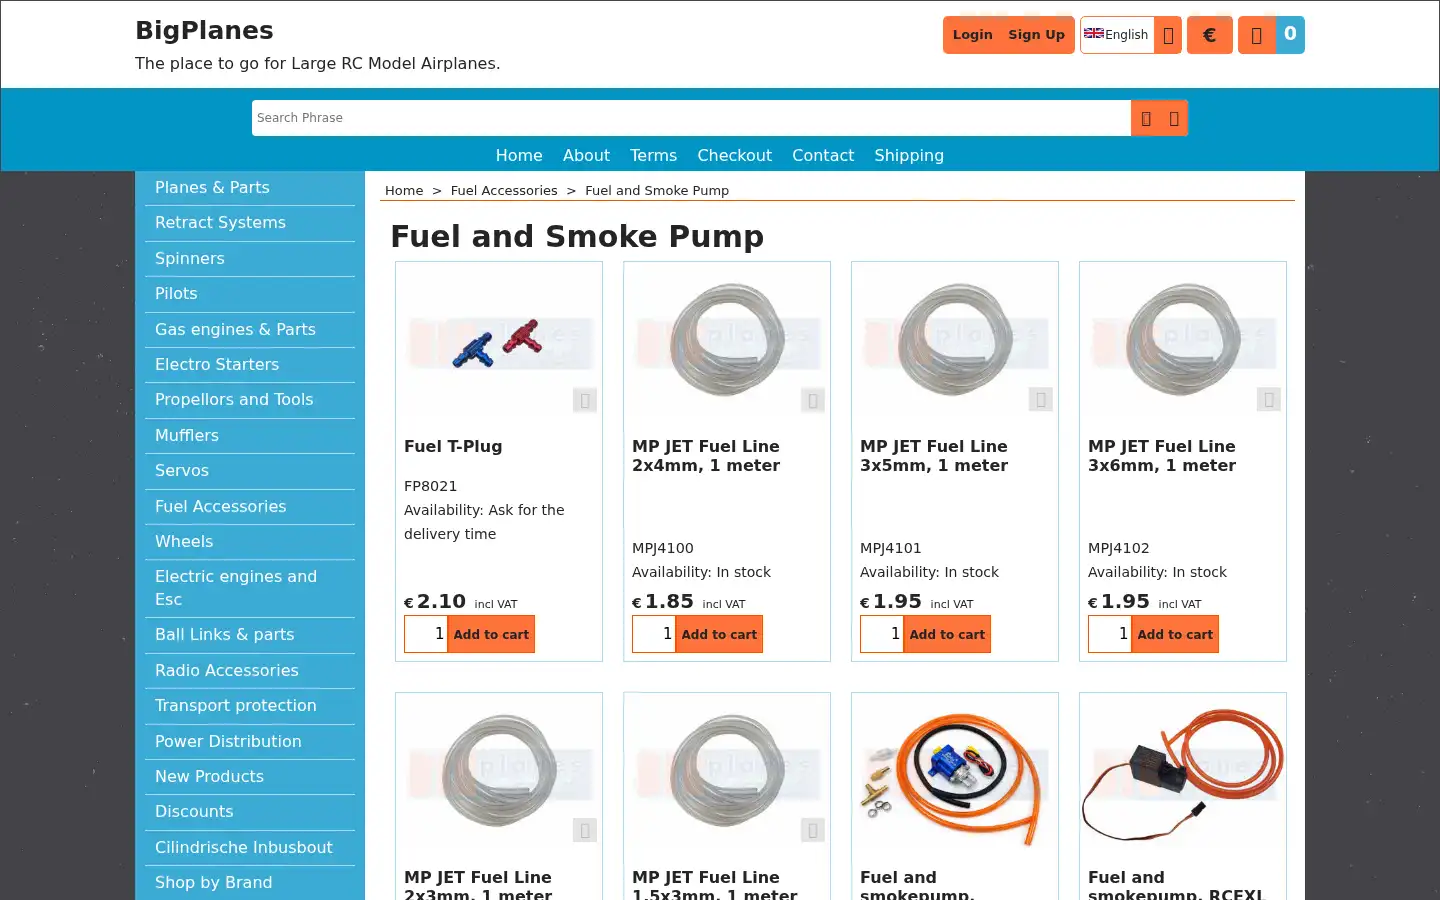Screen dimensions: 1440x900
Task: Open the black RCEXL smoke pump image
Action: [x=1183, y=774]
